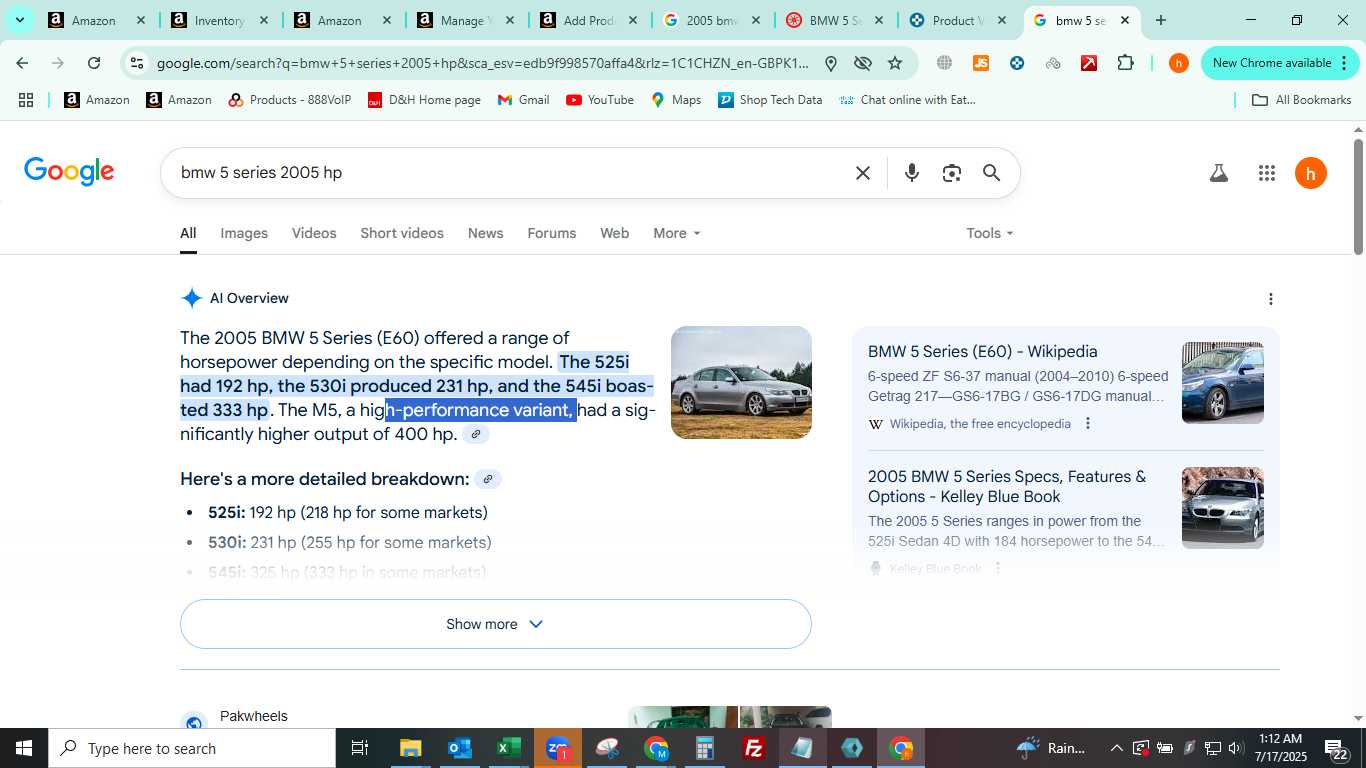Switch to News results tab

coord(485,233)
